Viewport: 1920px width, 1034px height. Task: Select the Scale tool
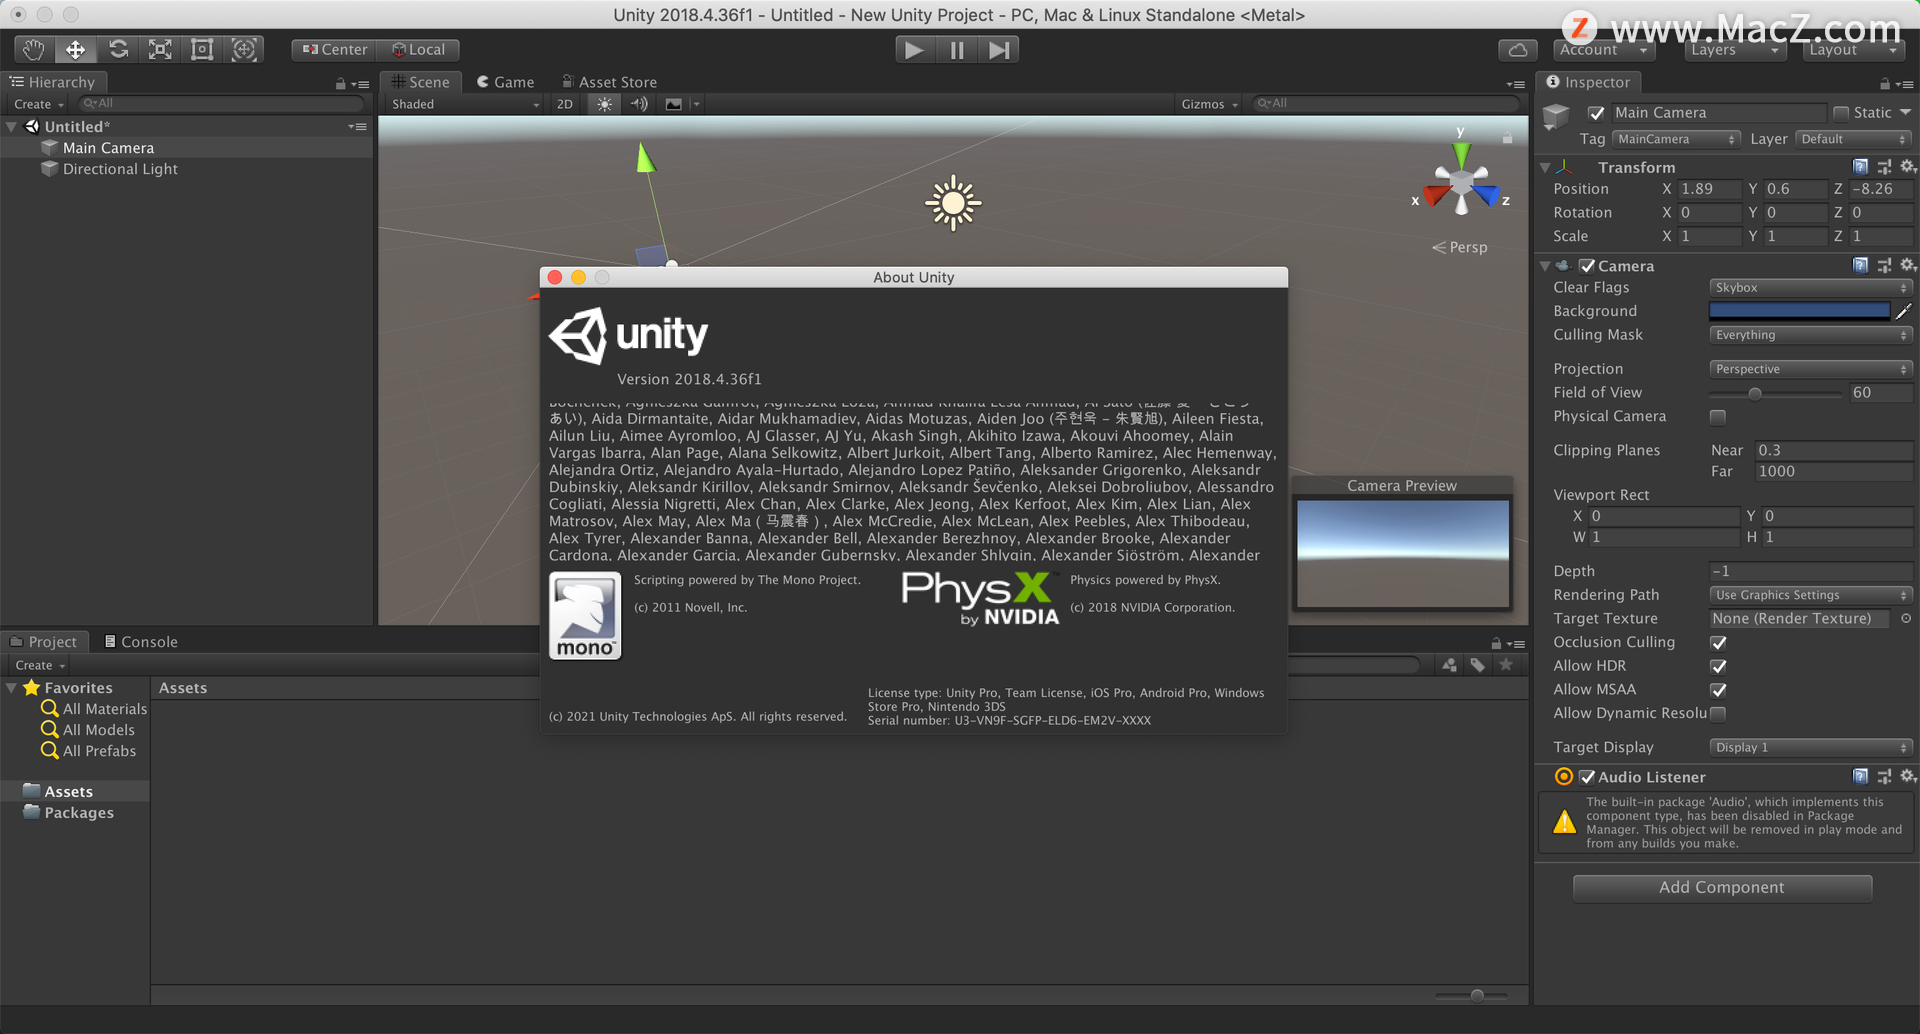tap(160, 49)
